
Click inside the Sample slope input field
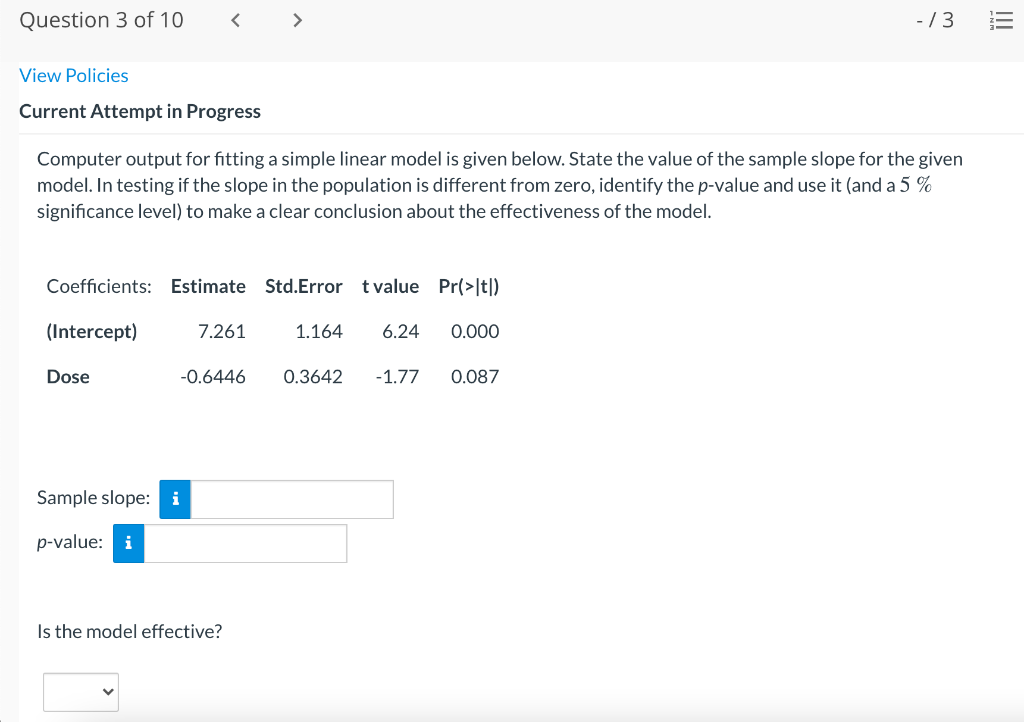click(290, 499)
